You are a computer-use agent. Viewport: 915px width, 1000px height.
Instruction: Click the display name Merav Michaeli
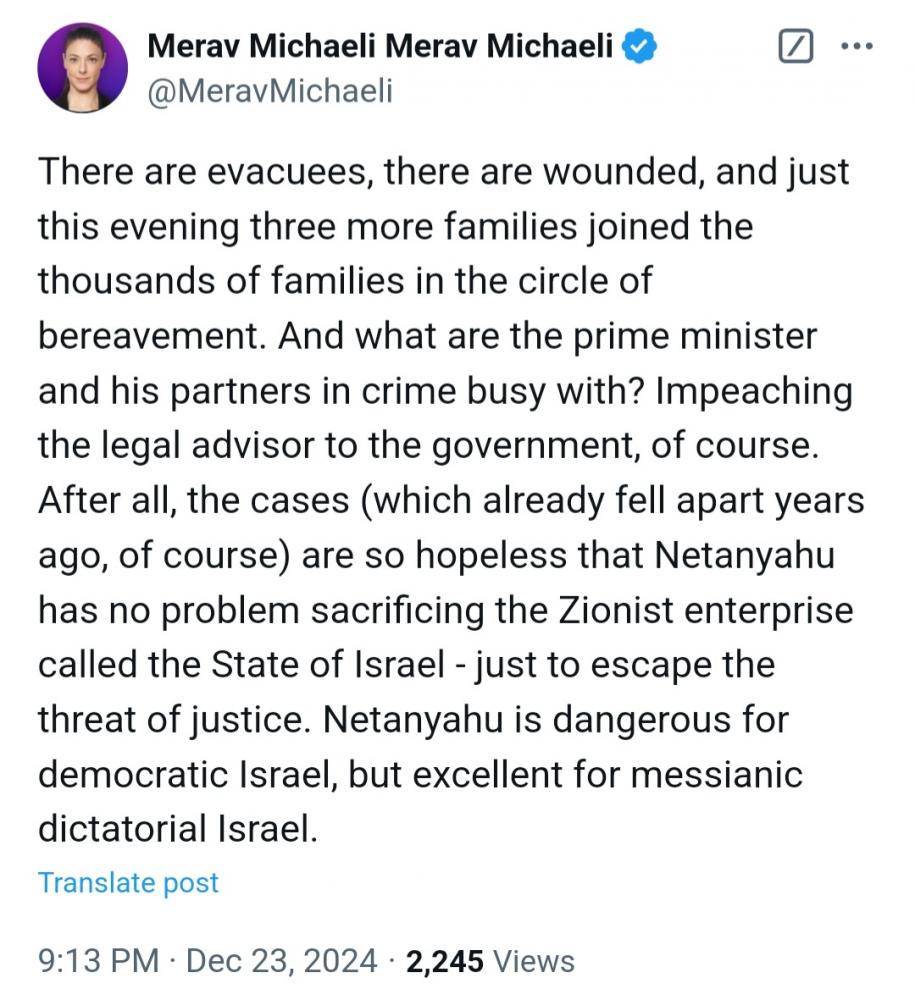click(x=380, y=46)
